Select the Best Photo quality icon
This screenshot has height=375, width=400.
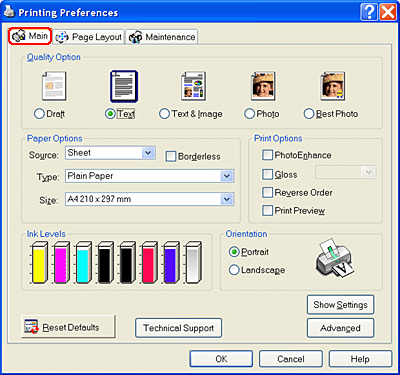(333, 86)
